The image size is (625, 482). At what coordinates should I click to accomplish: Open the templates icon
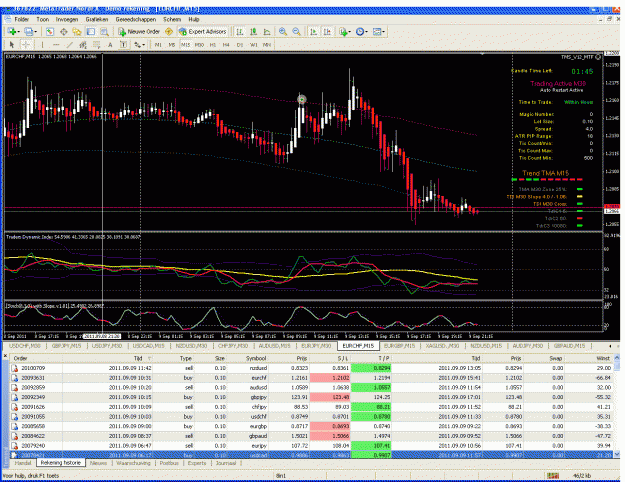[377, 31]
